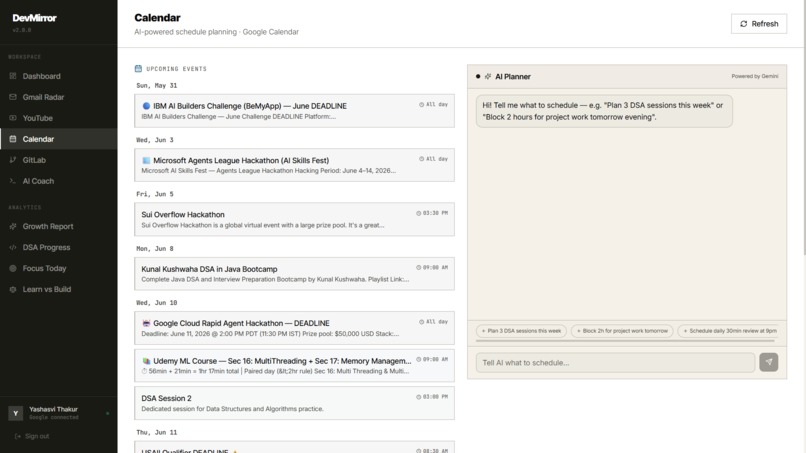Click the AI Planner greeting message bubble
806x453 pixels.
click(x=604, y=111)
